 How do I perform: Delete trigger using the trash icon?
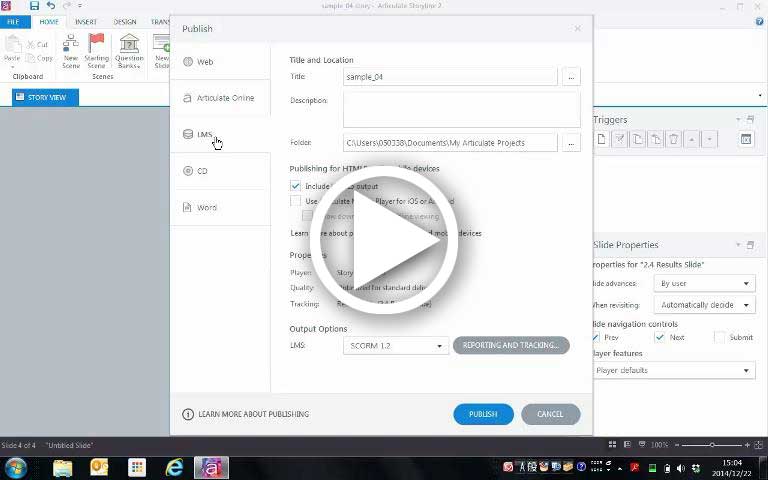click(673, 140)
